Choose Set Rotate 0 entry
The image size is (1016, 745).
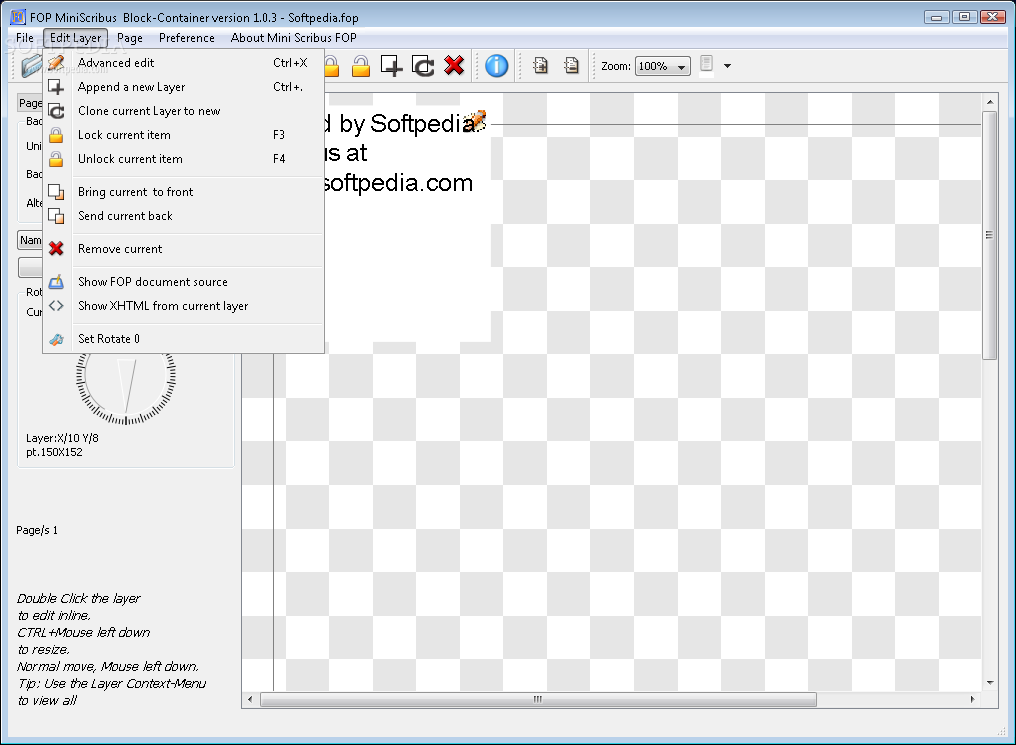click(x=183, y=339)
